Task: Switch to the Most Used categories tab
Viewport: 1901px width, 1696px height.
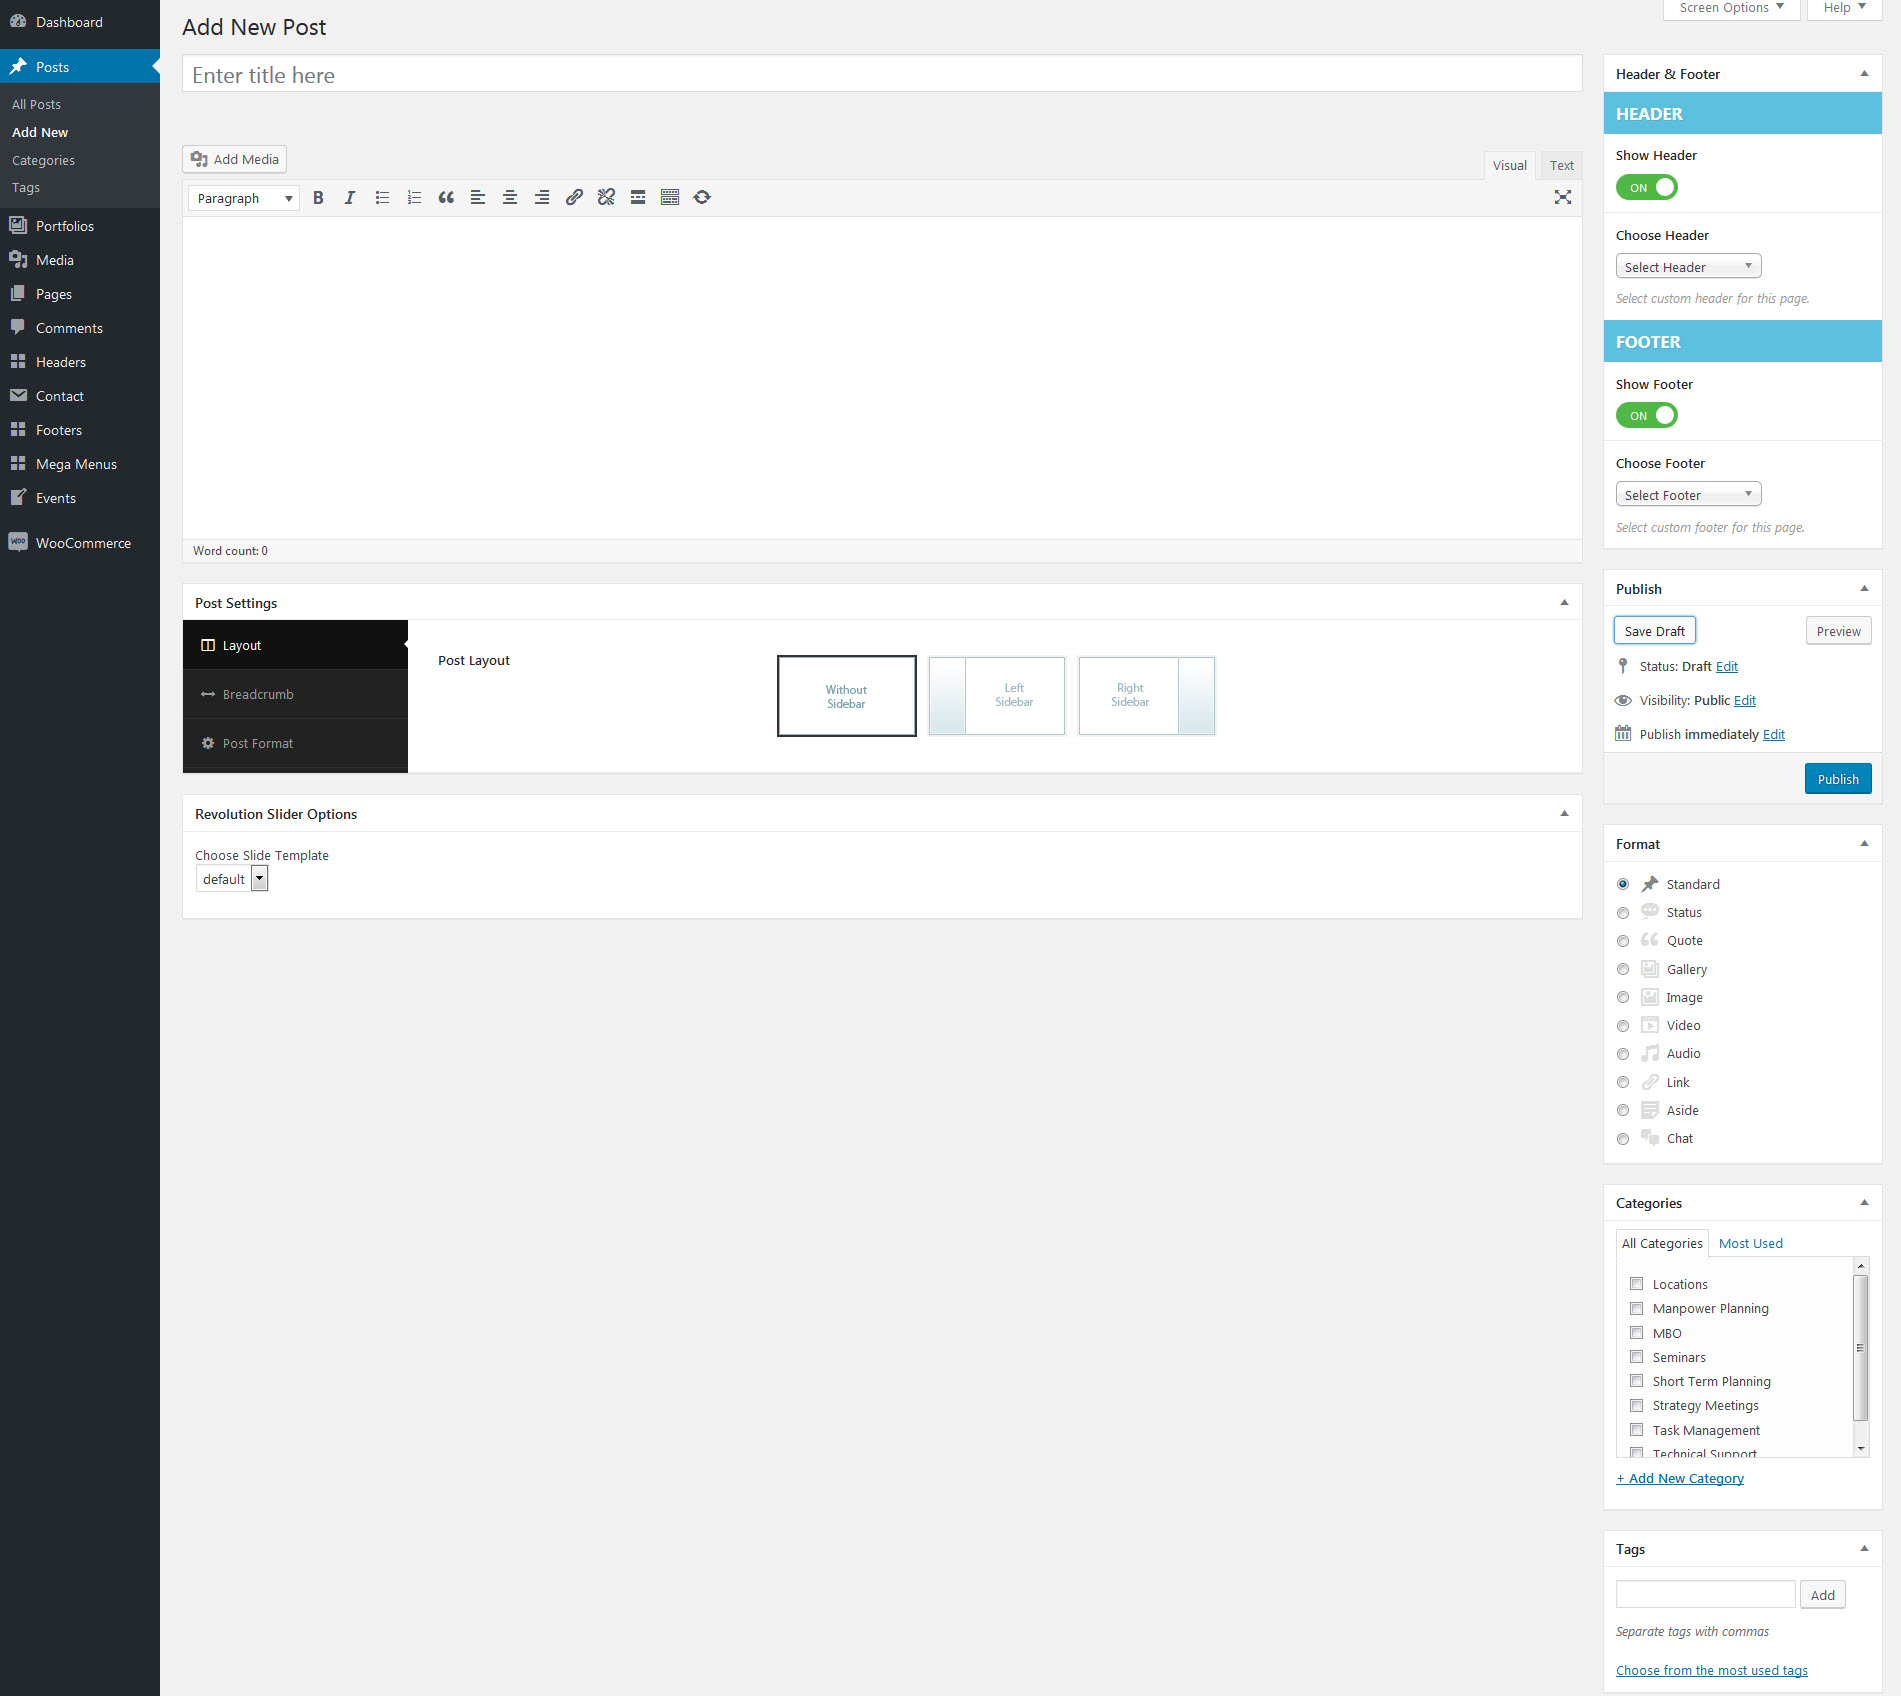Action: pos(1750,1243)
